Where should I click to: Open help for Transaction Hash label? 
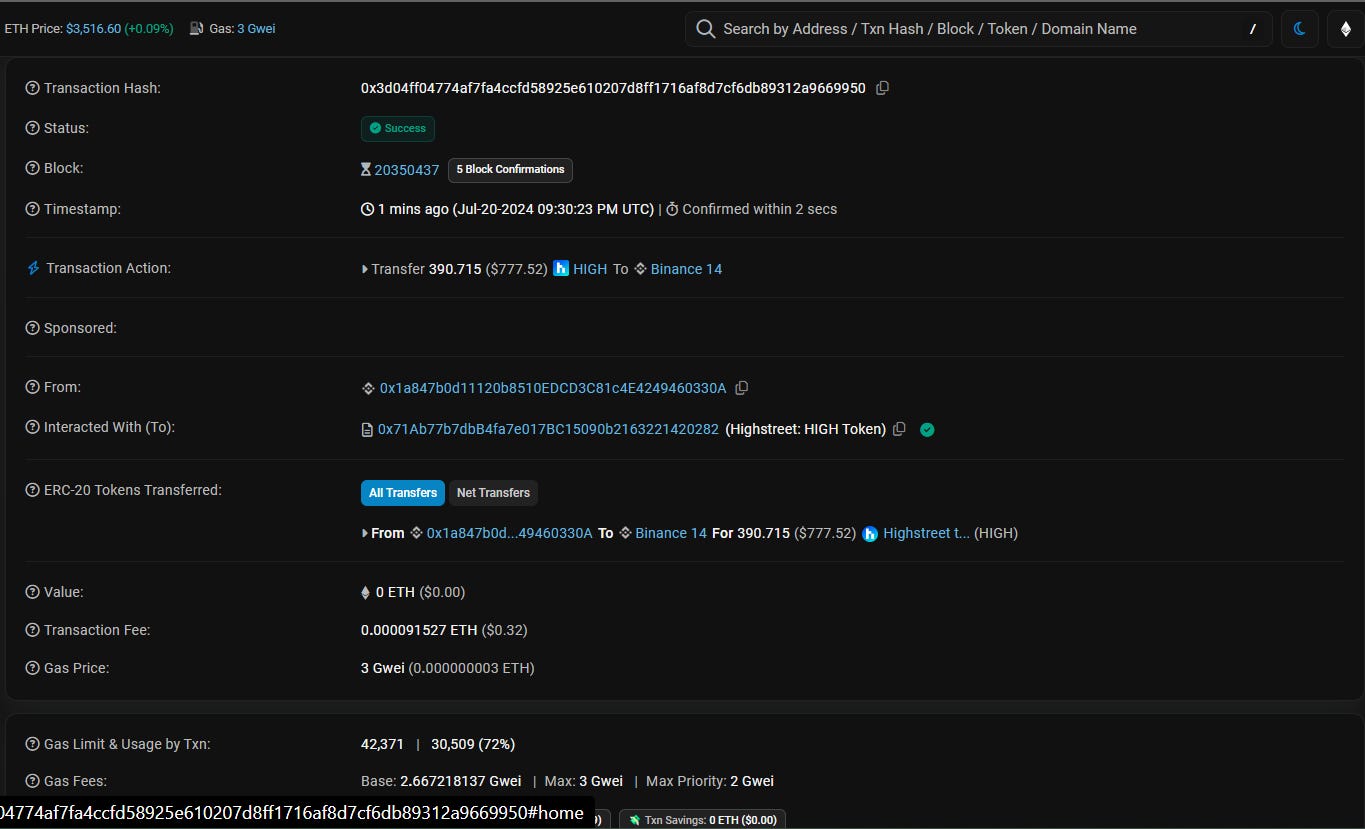point(32,88)
